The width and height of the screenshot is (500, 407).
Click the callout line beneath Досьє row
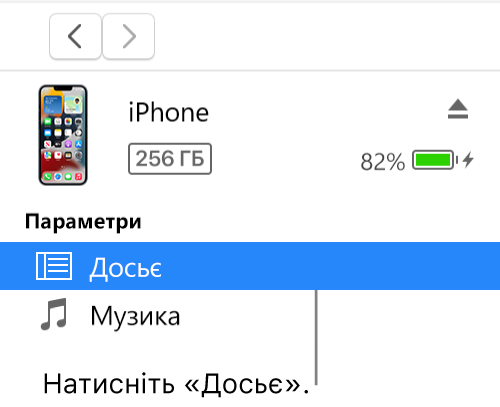(316, 337)
